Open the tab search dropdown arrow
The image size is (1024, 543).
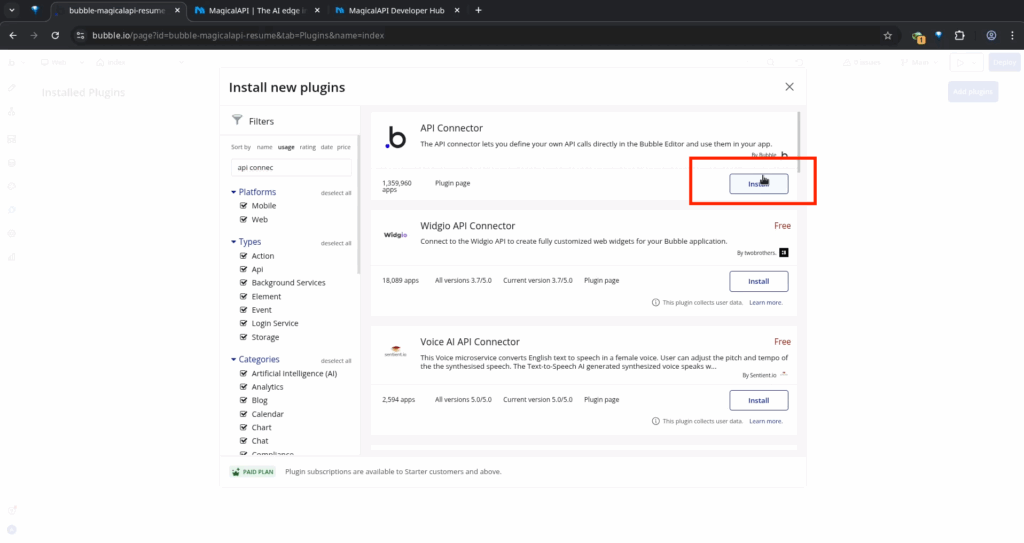(x=12, y=10)
